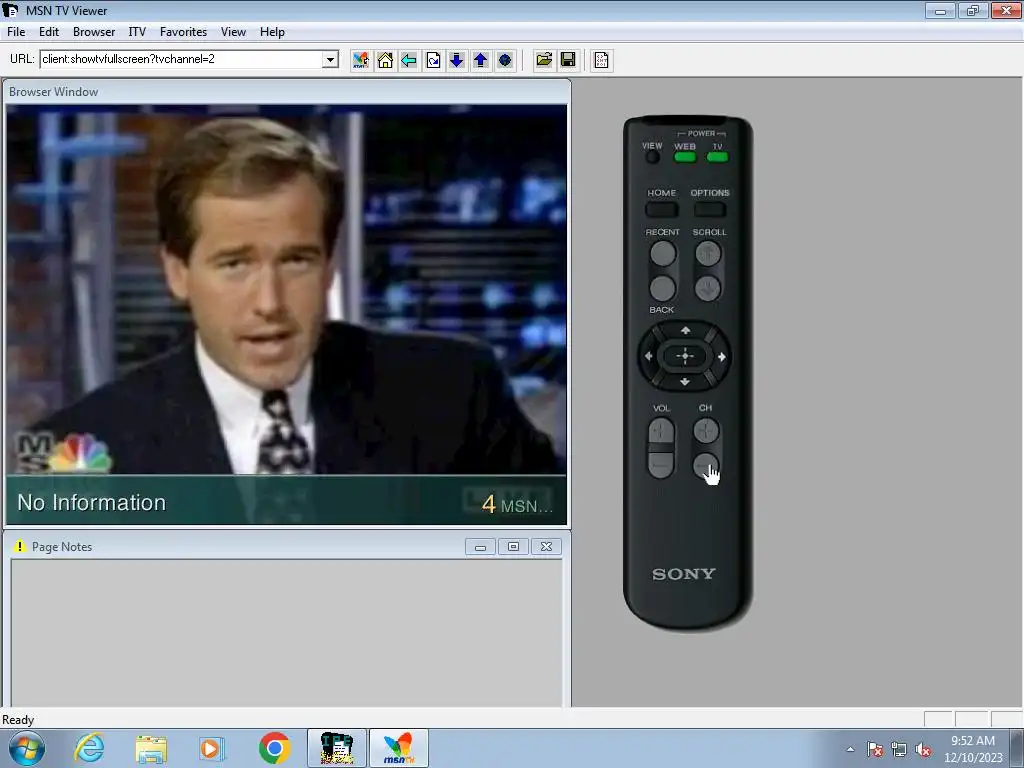Click the blue down arrow toolbar icon
The image size is (1024, 768).
456,60
